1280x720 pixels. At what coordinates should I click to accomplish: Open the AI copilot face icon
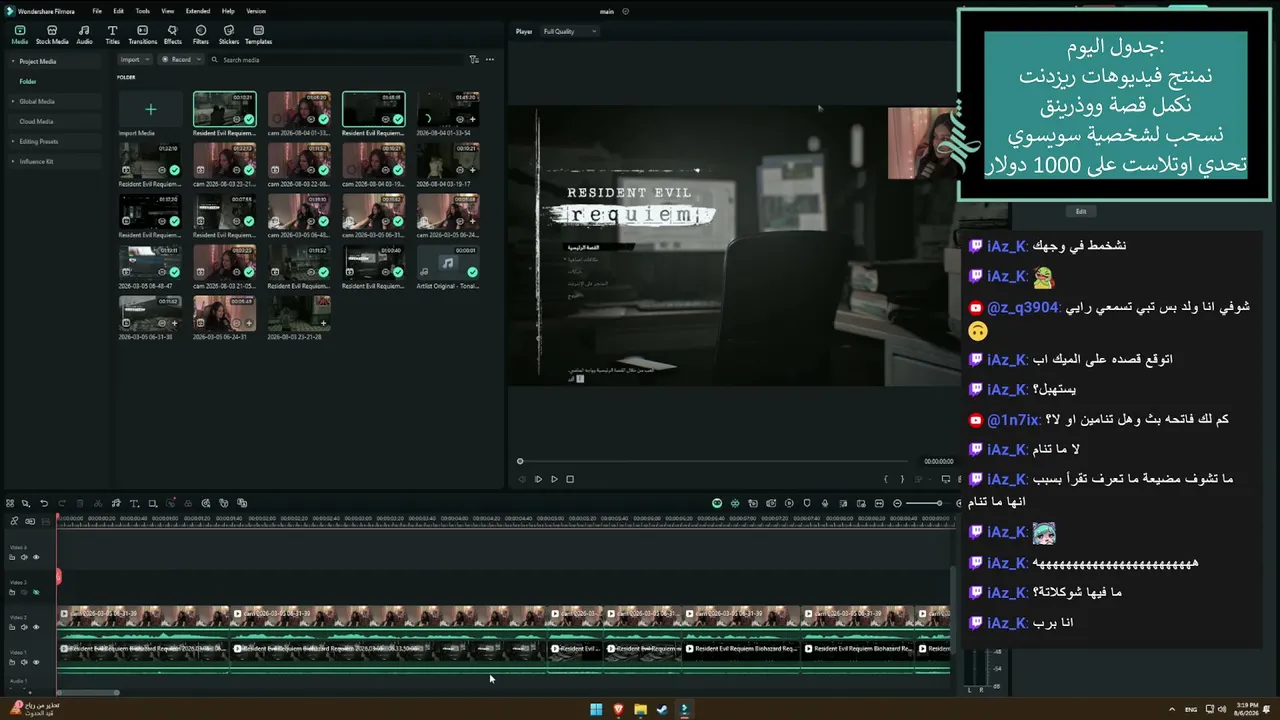point(717,503)
